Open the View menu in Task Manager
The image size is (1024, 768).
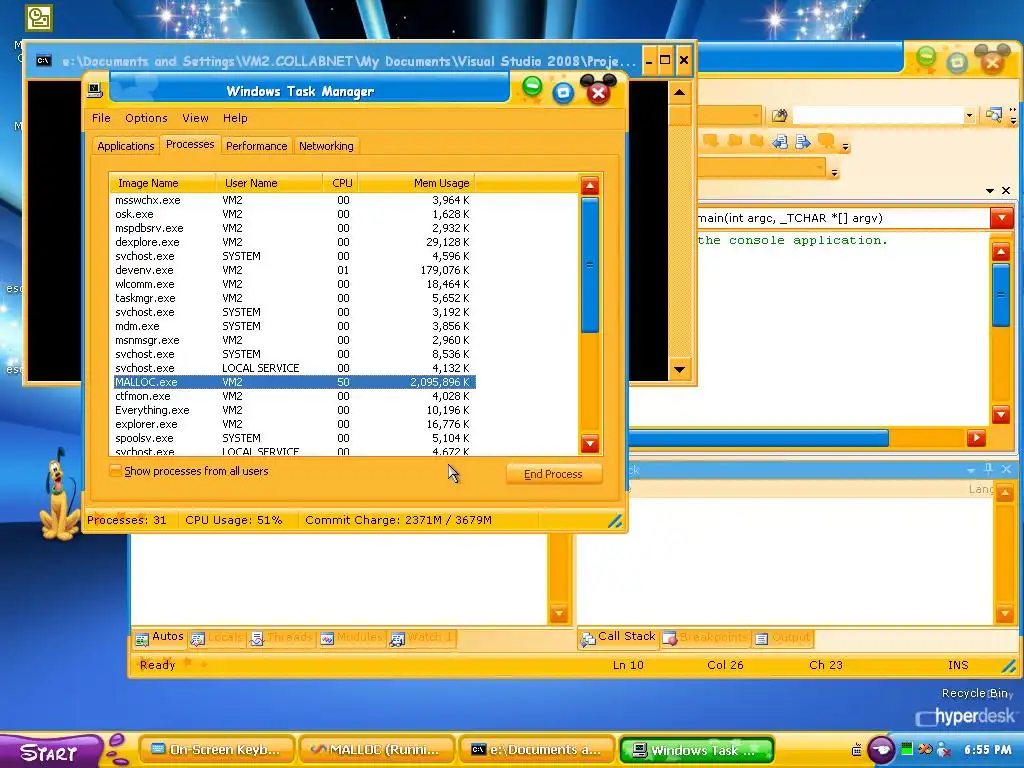[195, 118]
